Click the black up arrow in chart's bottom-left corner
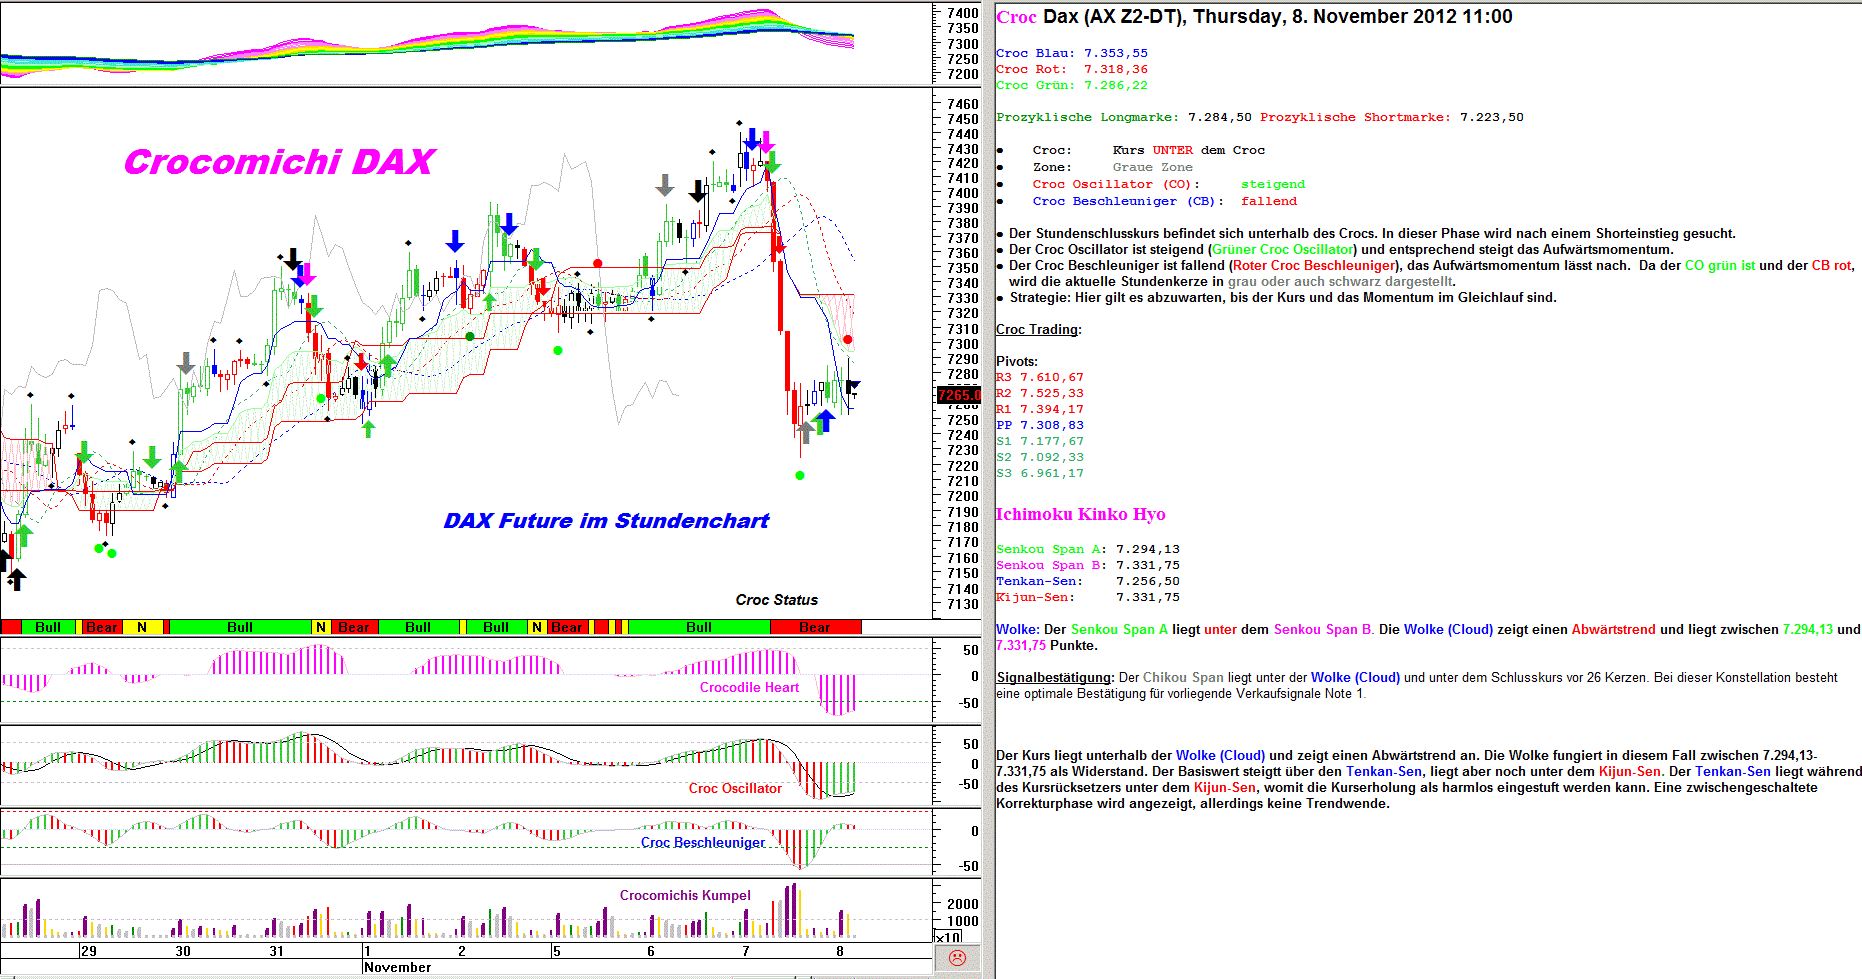 click(16, 579)
